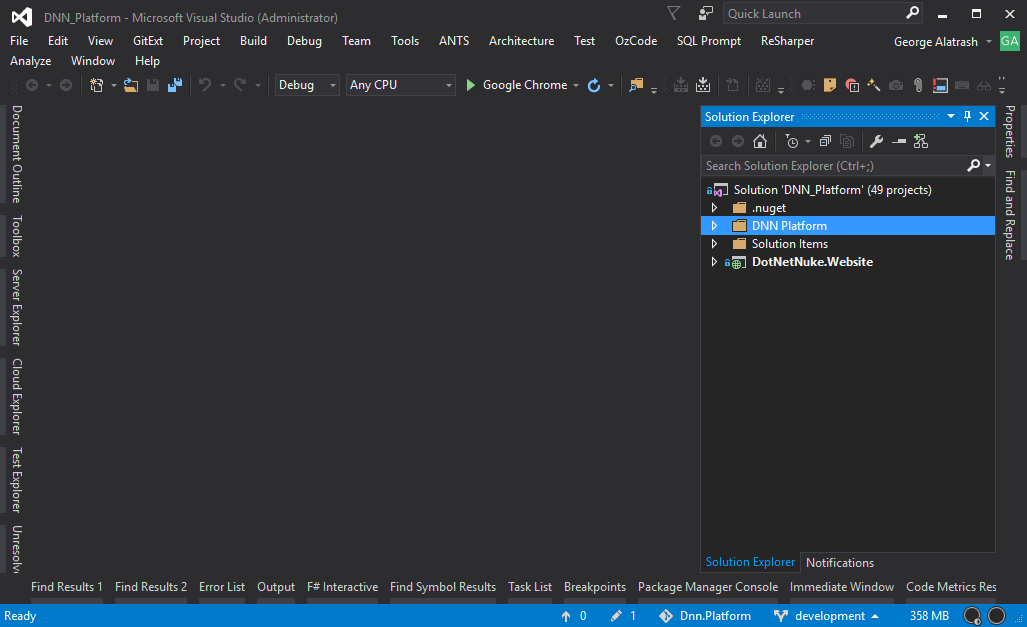Click the Pending Changes Filter clock icon
This screenshot has height=627, width=1027.
792,142
